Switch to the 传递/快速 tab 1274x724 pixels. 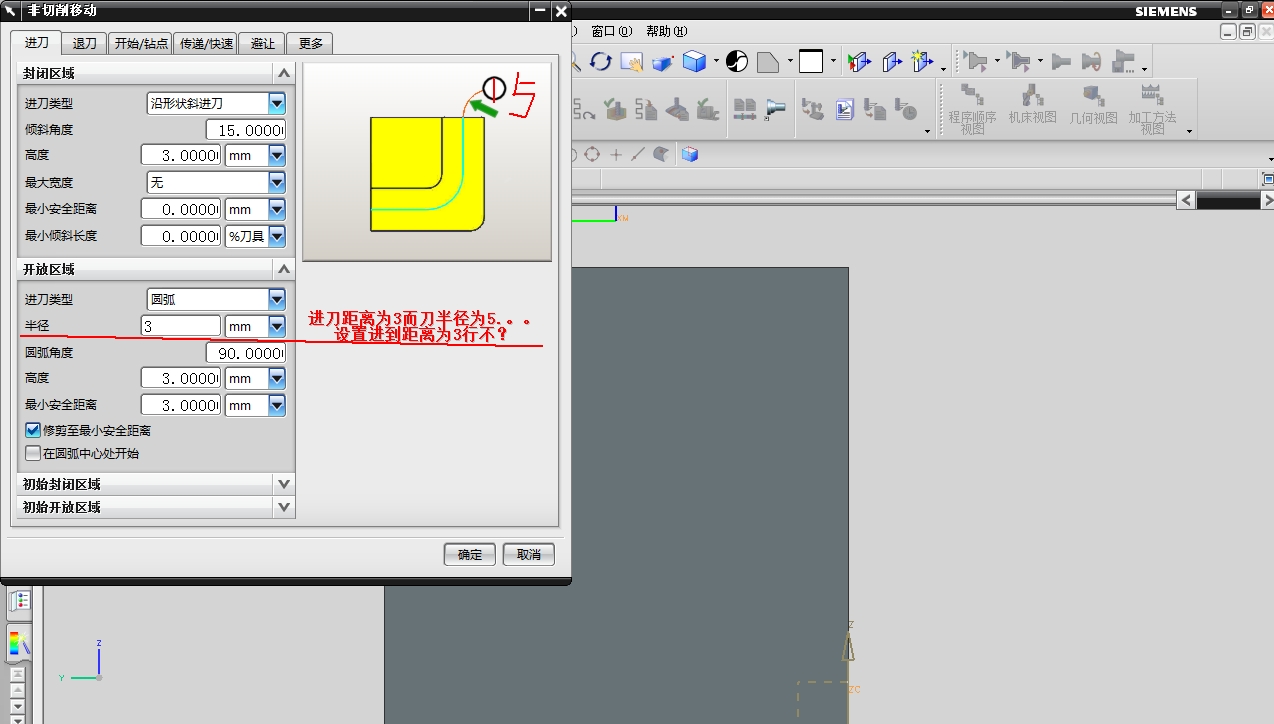206,43
